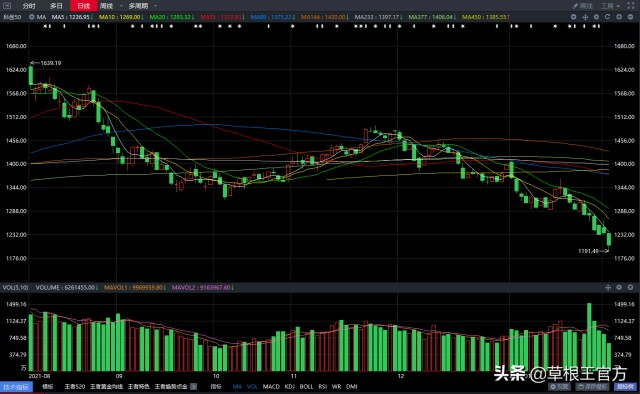Open the 多日 multi-day tab

[x=56, y=6]
